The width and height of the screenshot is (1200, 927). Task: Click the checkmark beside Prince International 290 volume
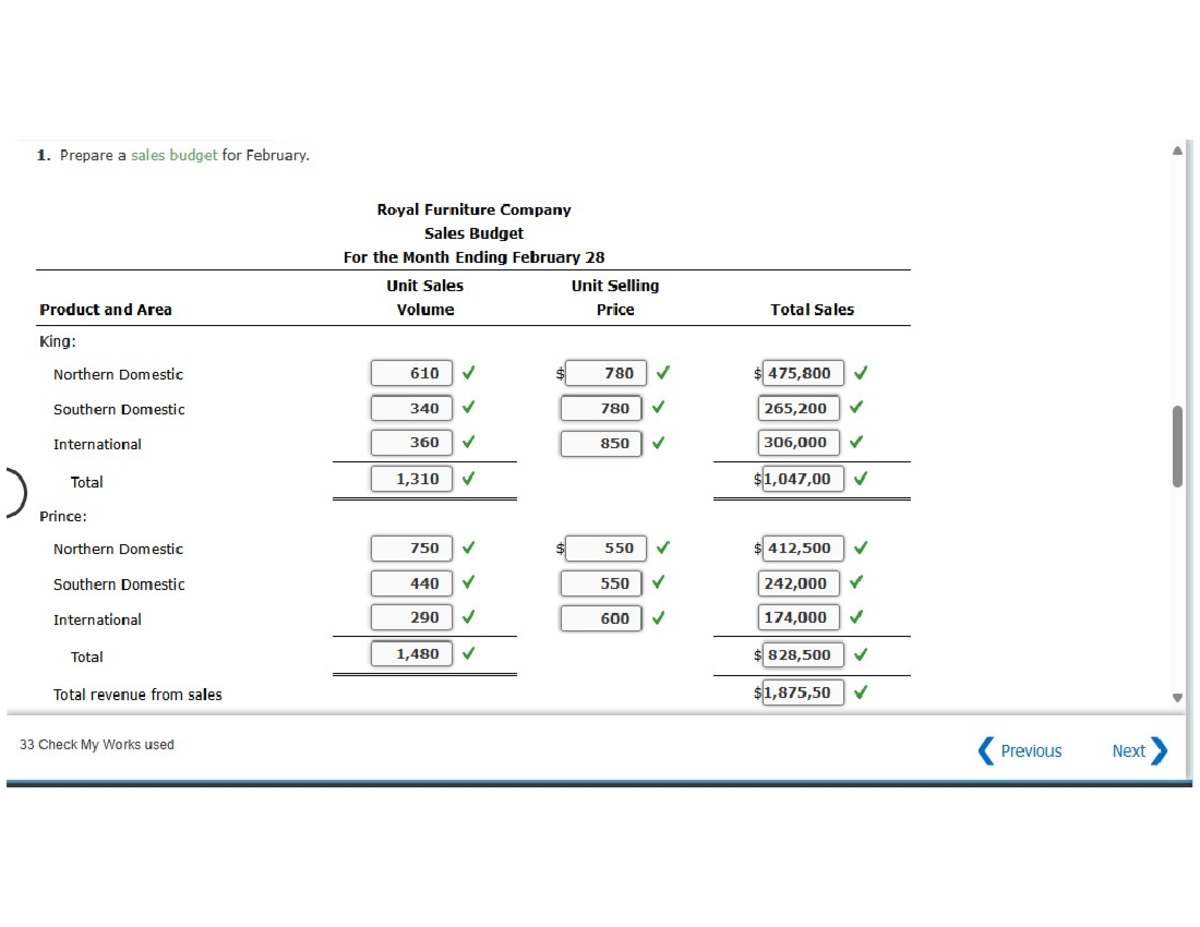tap(467, 618)
